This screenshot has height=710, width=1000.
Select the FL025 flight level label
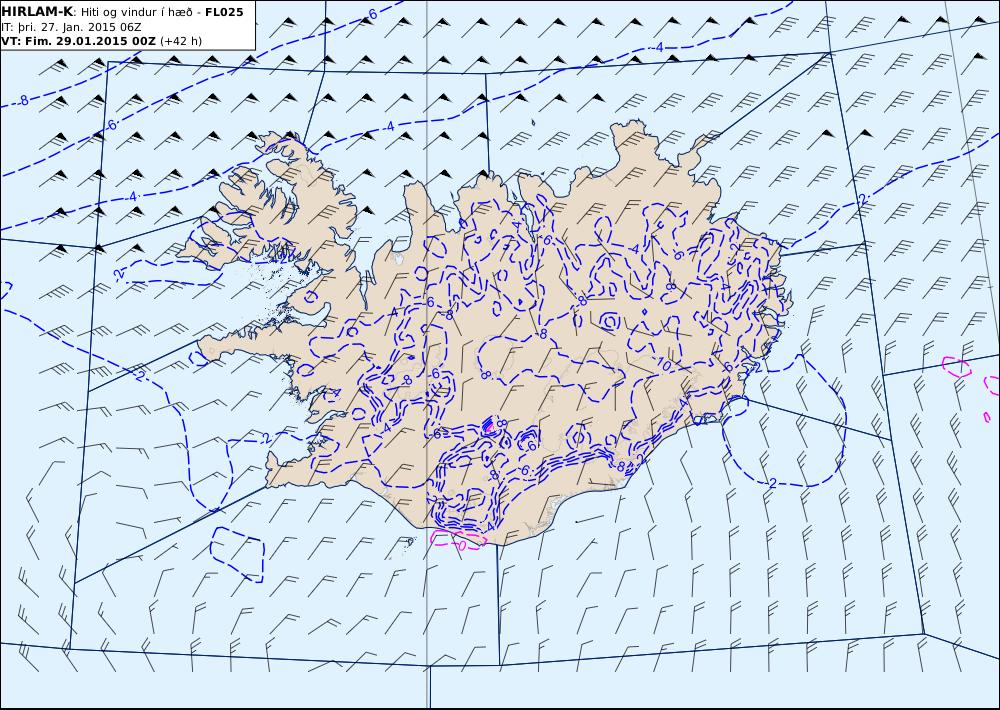(224, 12)
